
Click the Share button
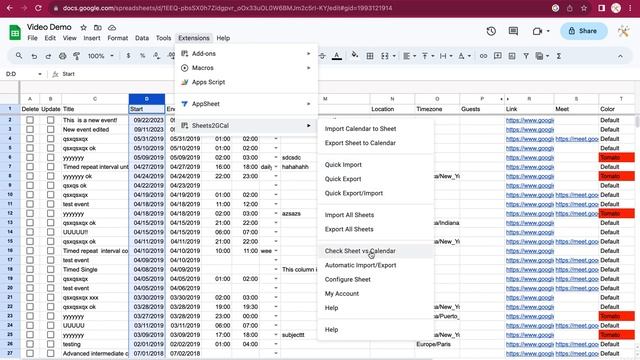point(584,31)
